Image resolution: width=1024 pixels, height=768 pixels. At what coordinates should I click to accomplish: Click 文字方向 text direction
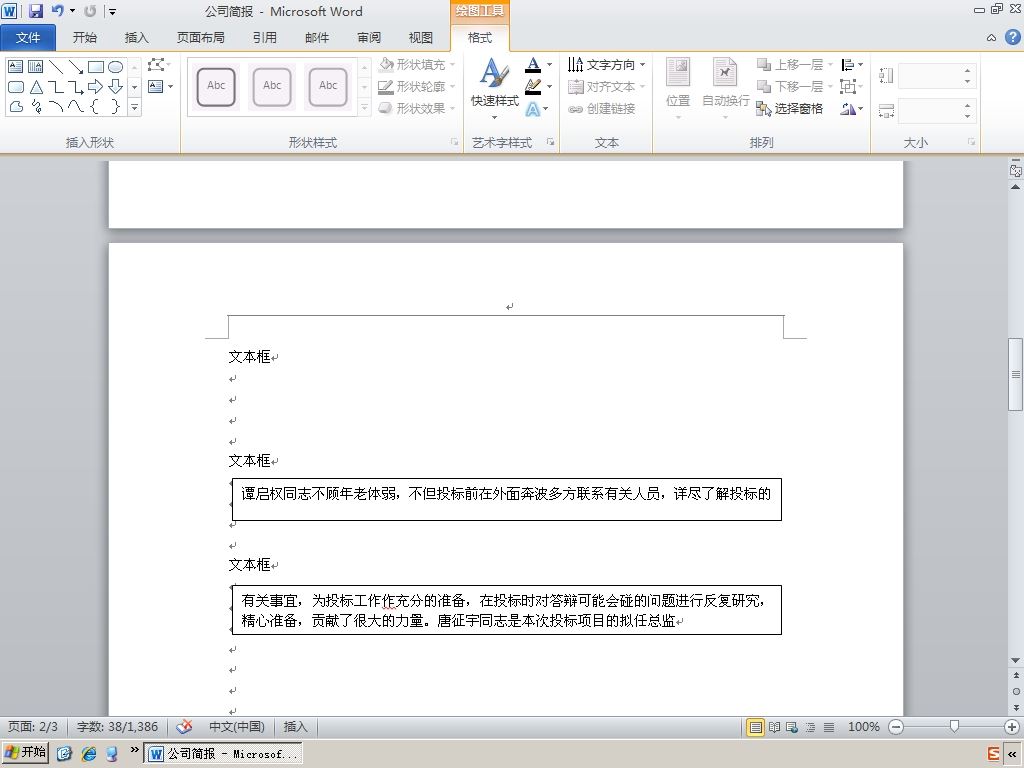tap(606, 65)
